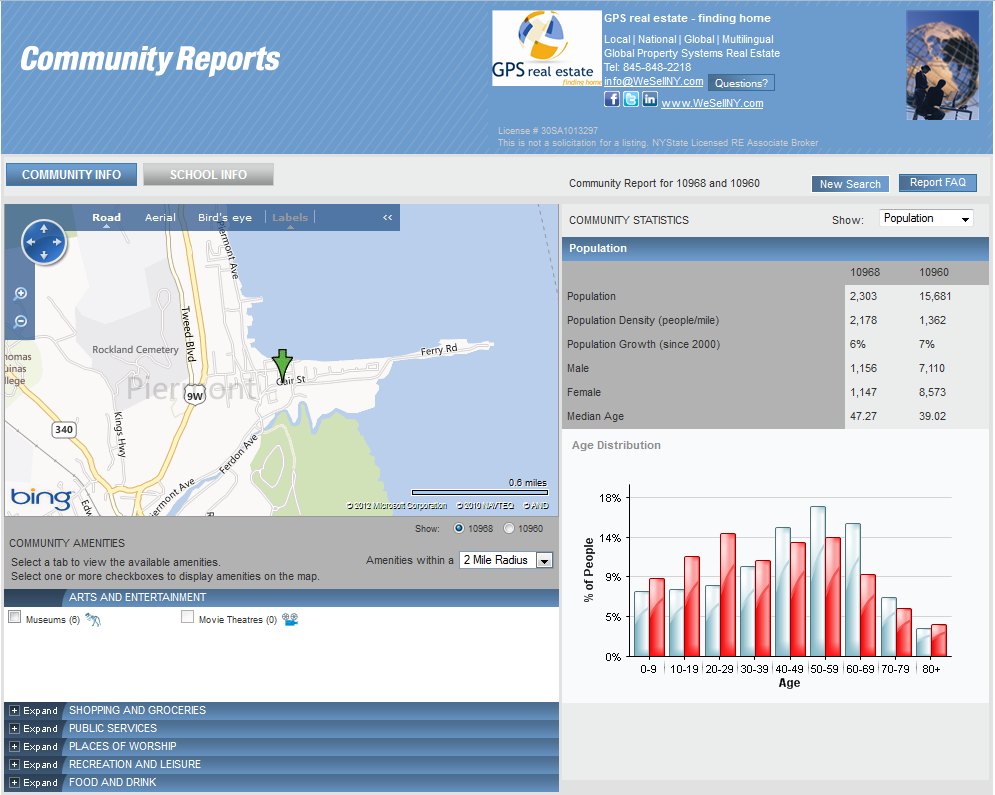Switch to the School Info tab
Screen dimensions: 995x795
208,175
